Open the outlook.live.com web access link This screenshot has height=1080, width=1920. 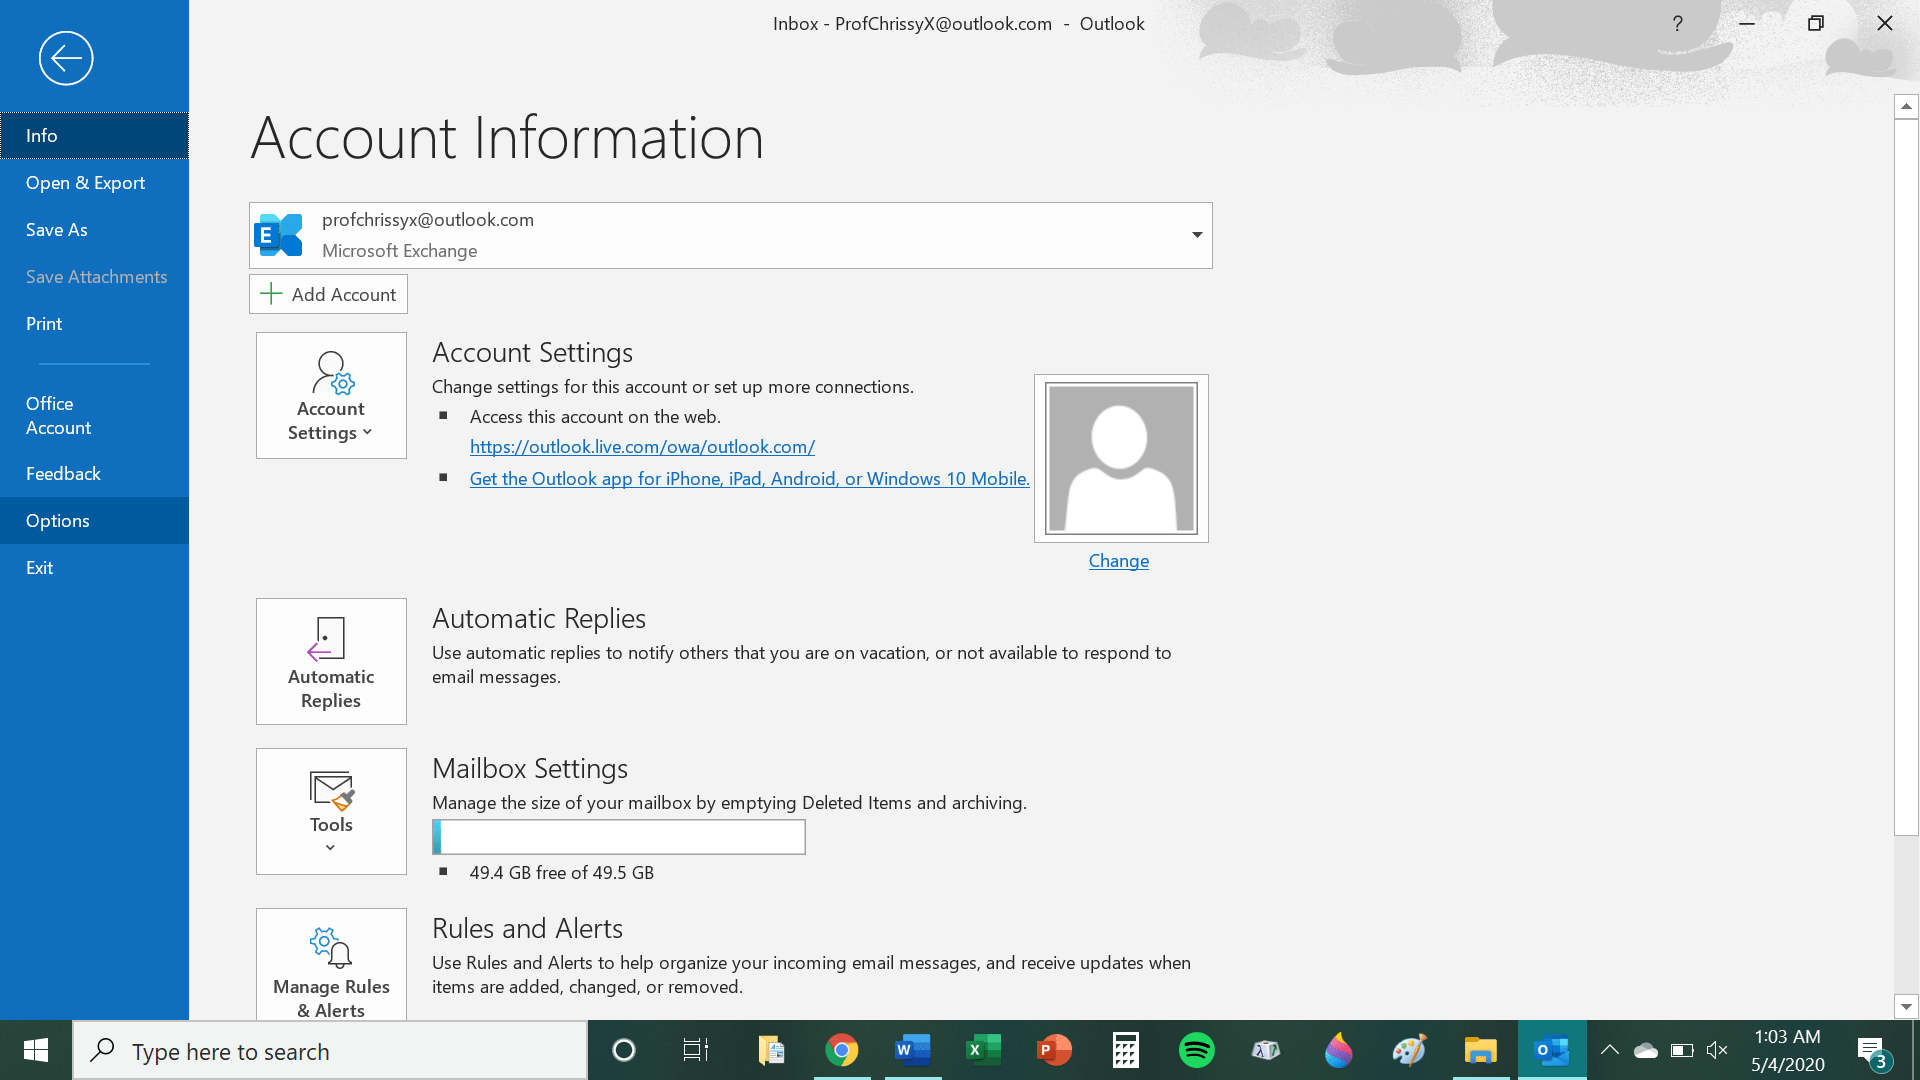pyautogui.click(x=642, y=447)
